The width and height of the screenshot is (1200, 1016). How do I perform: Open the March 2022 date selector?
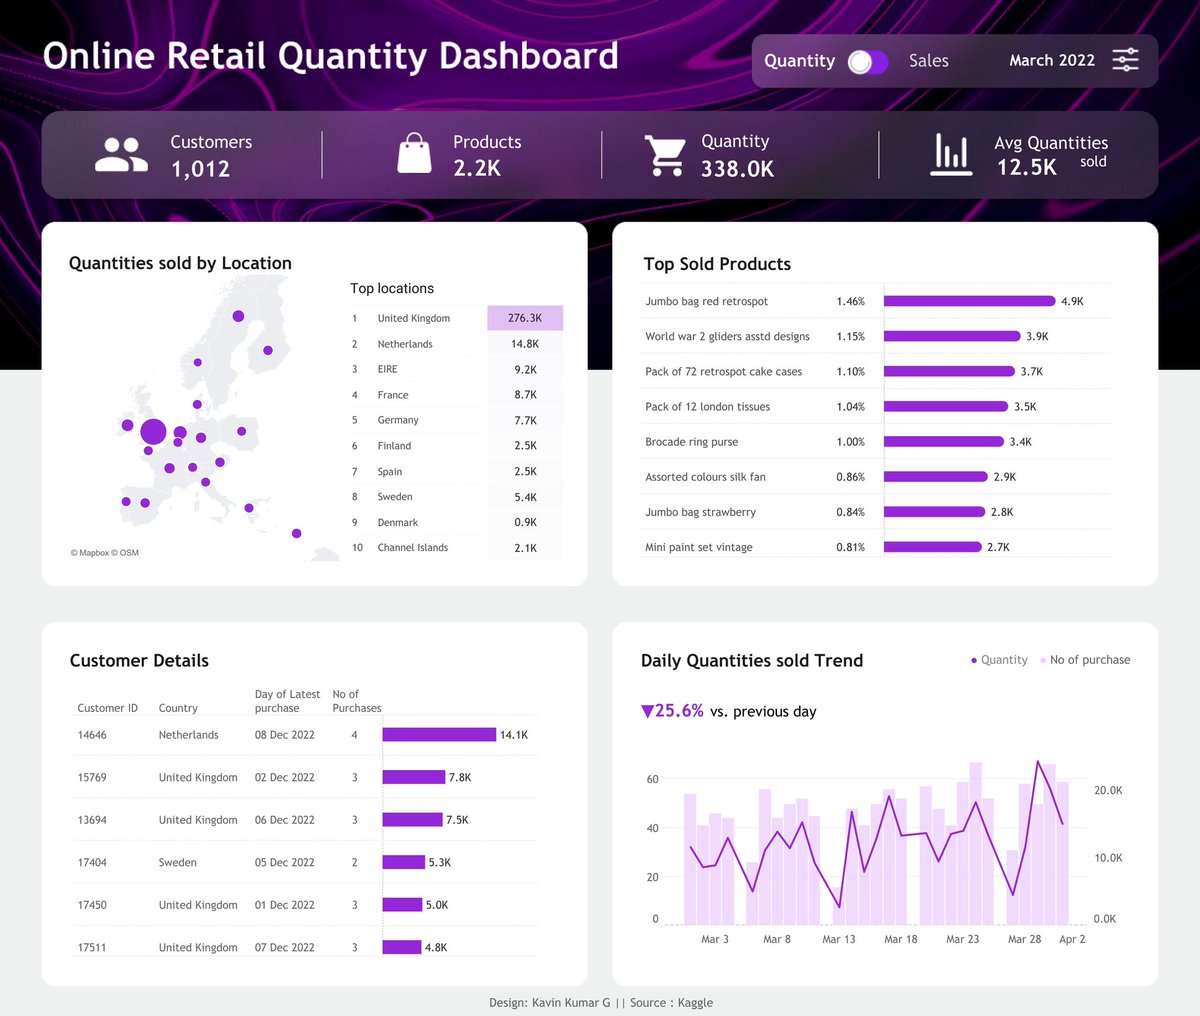[x=1052, y=60]
